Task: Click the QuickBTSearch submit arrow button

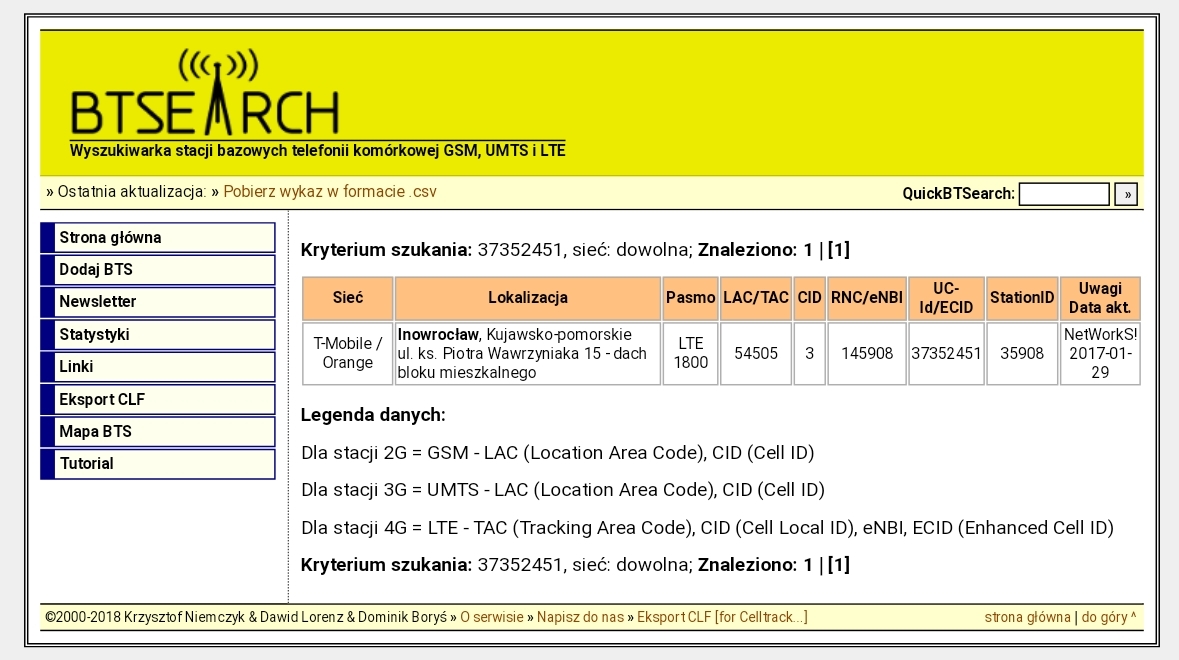Action: pos(1126,194)
